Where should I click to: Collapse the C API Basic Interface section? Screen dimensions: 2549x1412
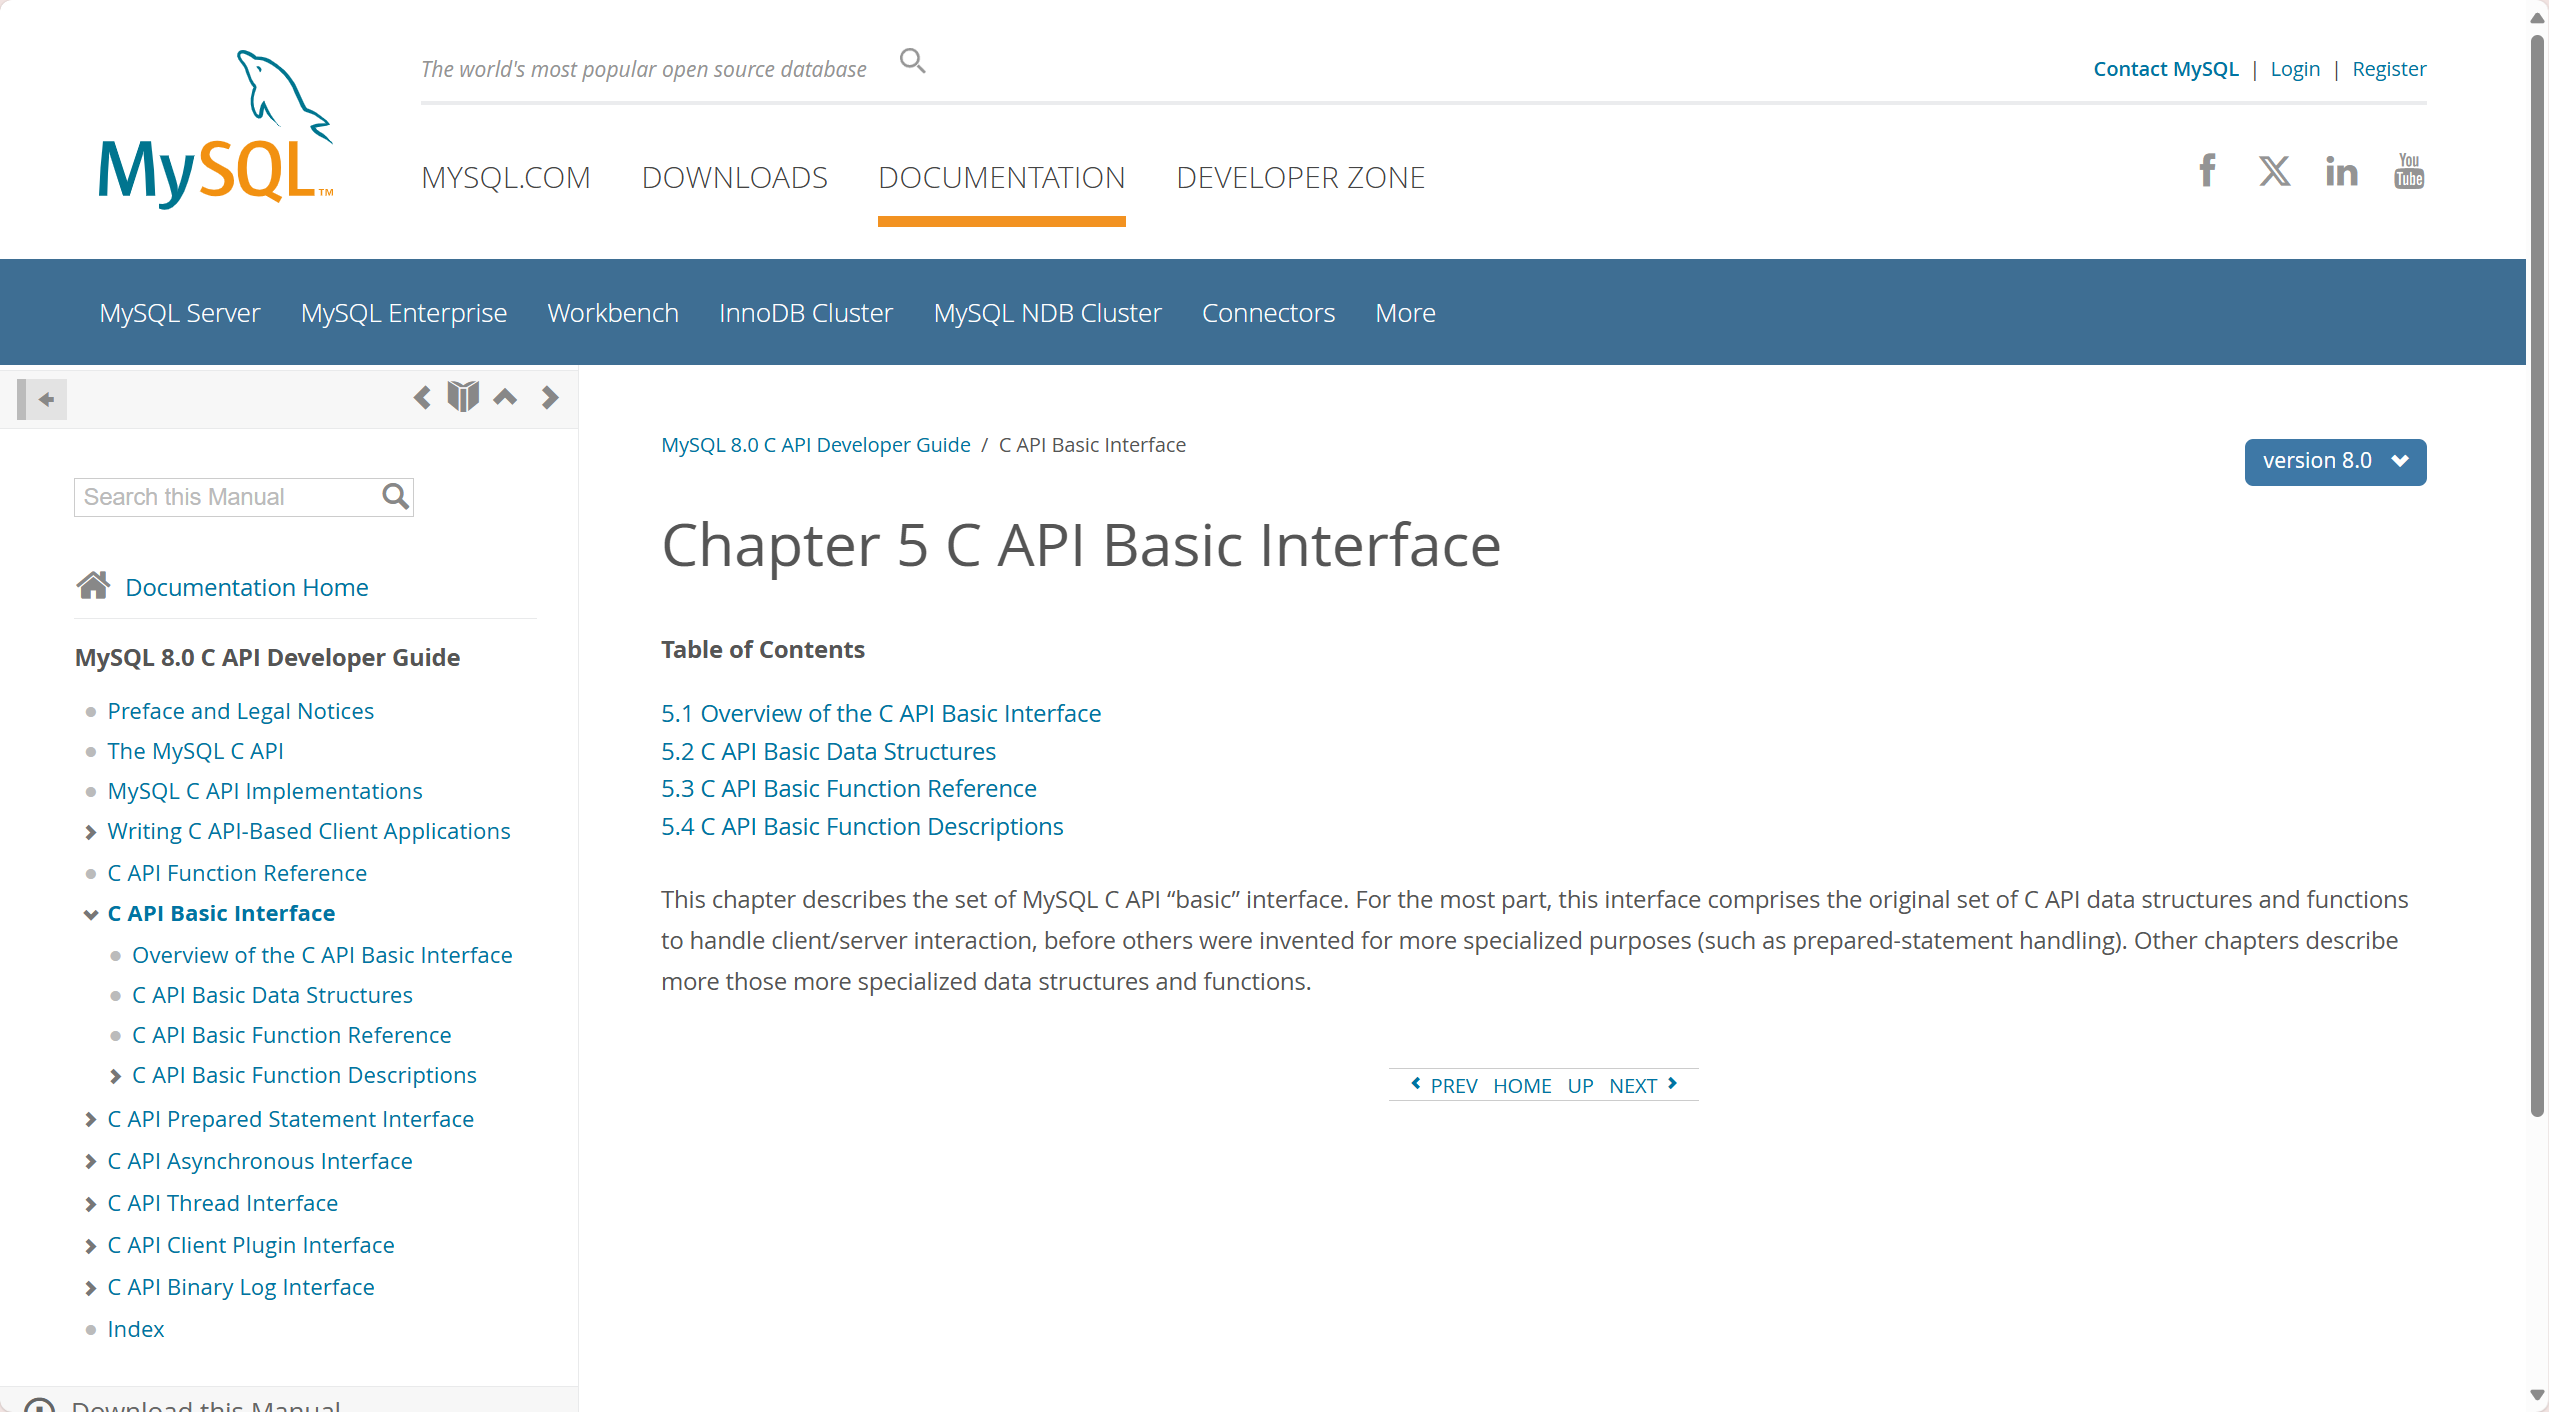coord(90,914)
